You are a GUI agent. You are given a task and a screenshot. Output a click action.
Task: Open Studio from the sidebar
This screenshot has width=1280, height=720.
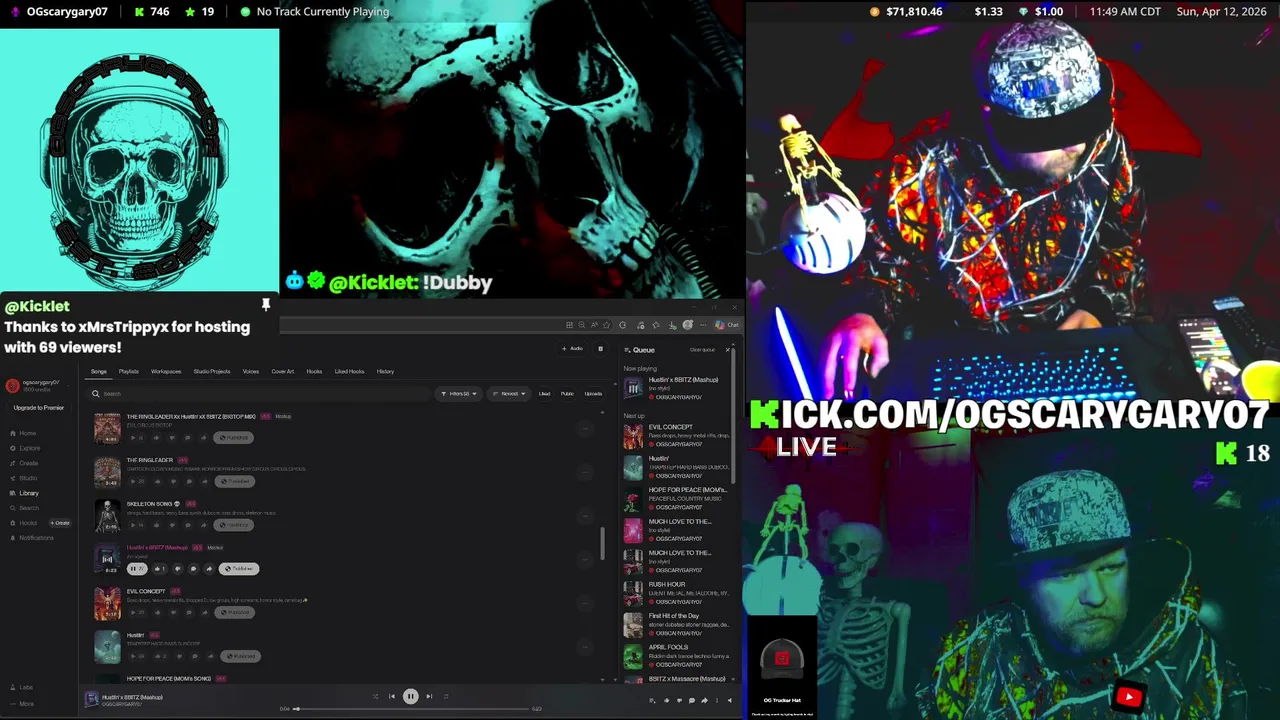[x=24, y=478]
